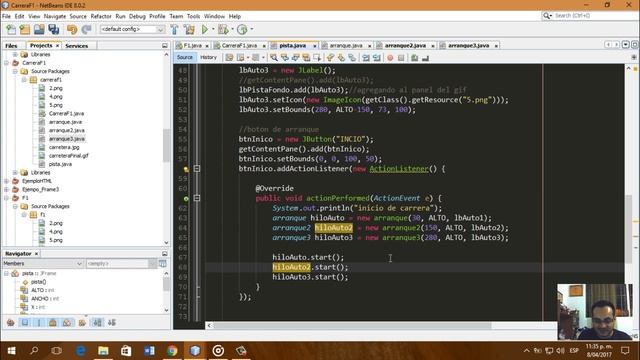This screenshot has height=360, width=640.
Task: Click the green override marker on line 61
Action: pyautogui.click(x=186, y=199)
